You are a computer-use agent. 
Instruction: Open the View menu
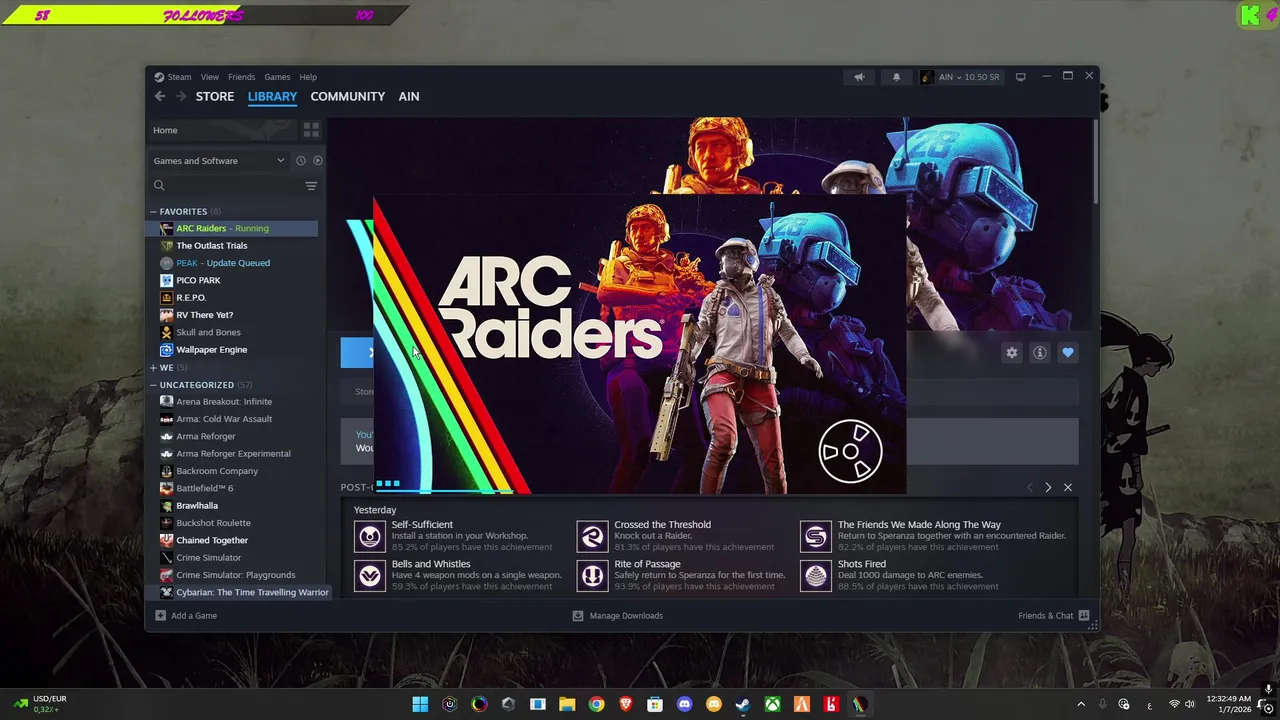209,77
